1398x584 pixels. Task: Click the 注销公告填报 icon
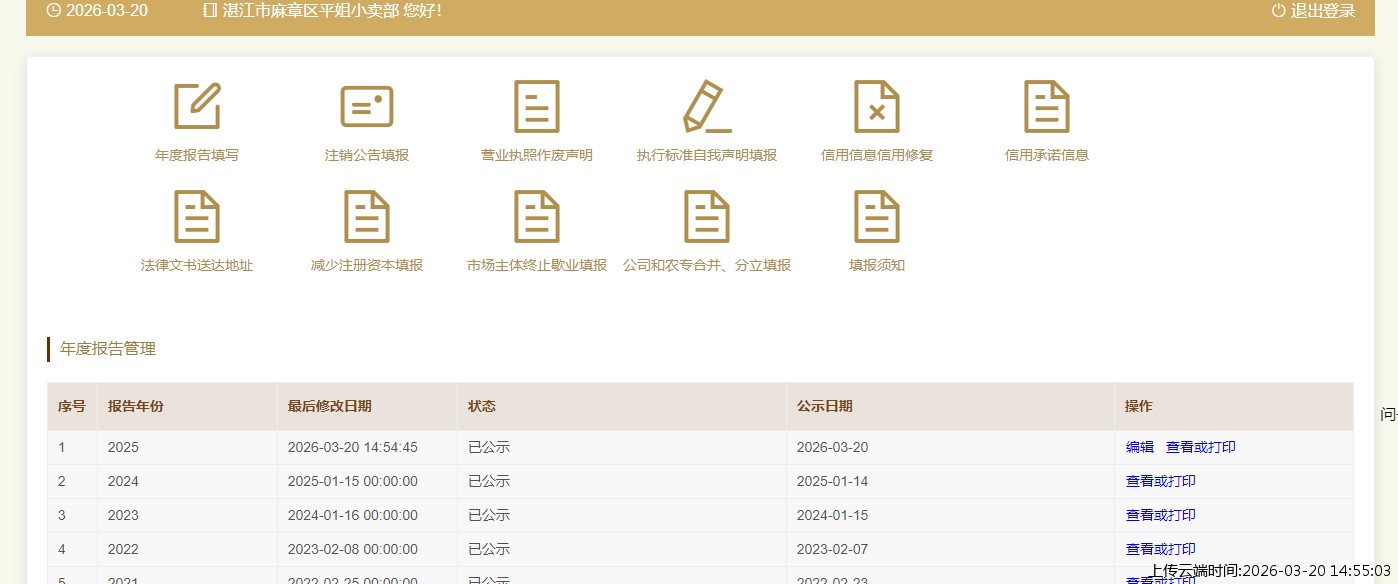pos(367,107)
